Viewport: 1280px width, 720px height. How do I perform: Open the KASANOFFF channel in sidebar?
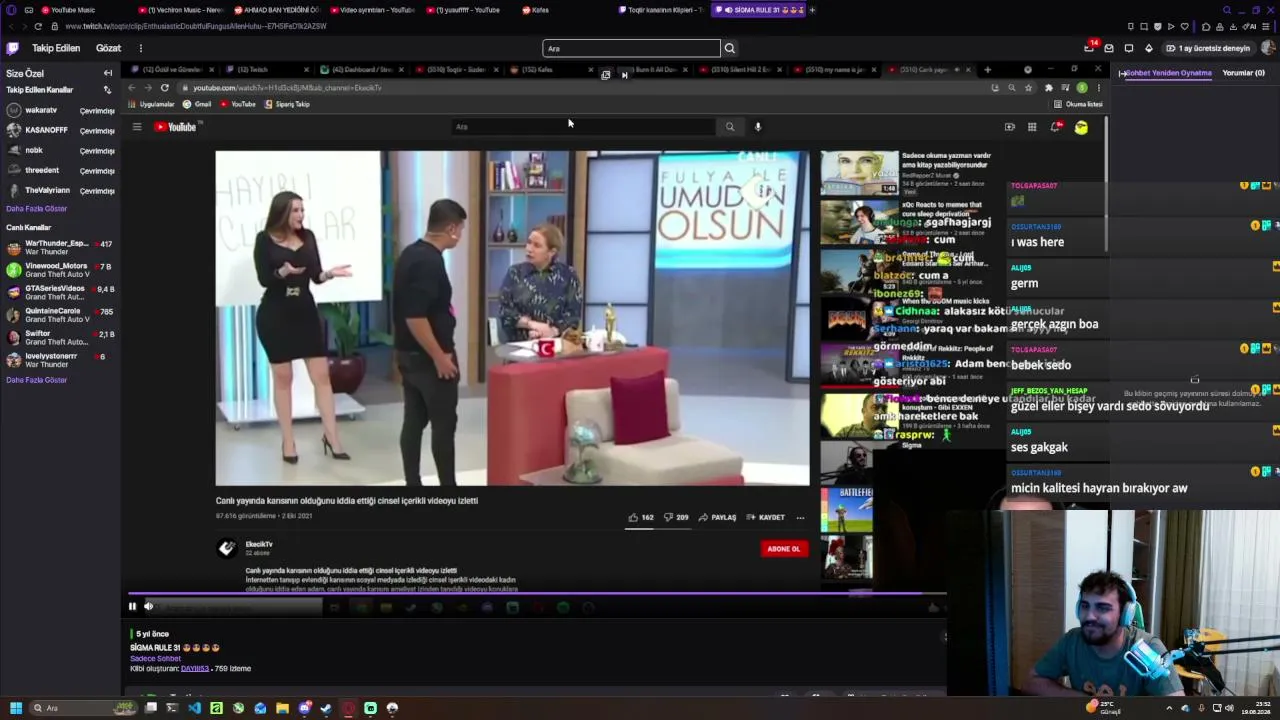pos(60,130)
